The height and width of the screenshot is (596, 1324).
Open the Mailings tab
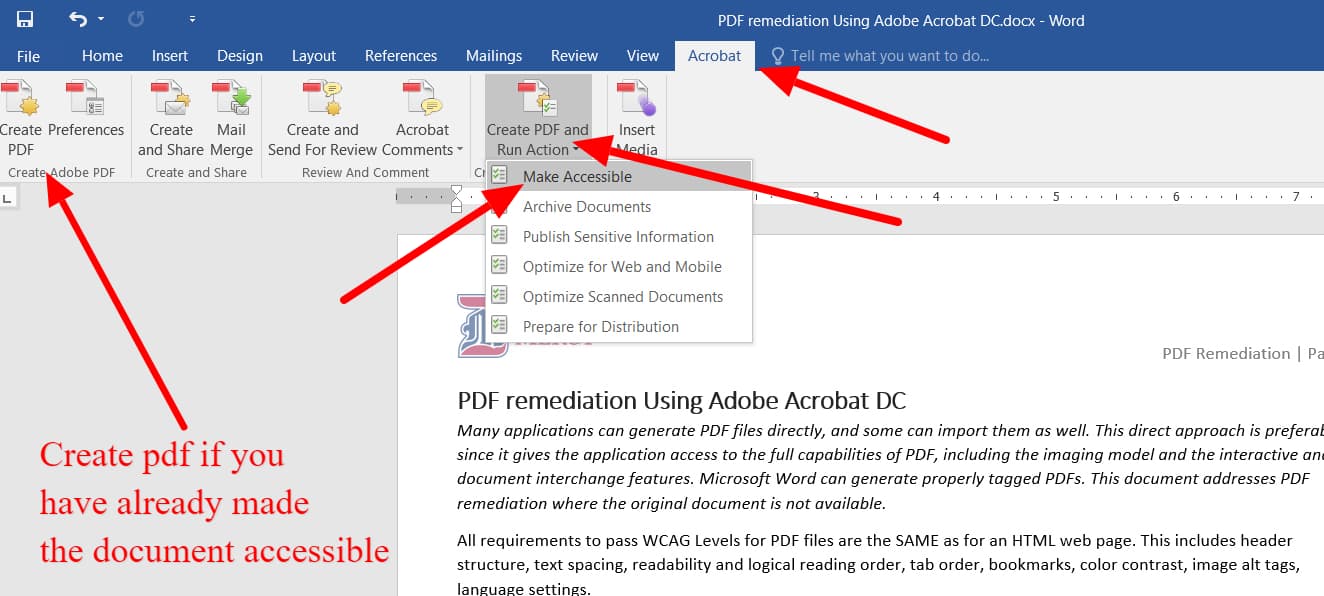tap(494, 56)
